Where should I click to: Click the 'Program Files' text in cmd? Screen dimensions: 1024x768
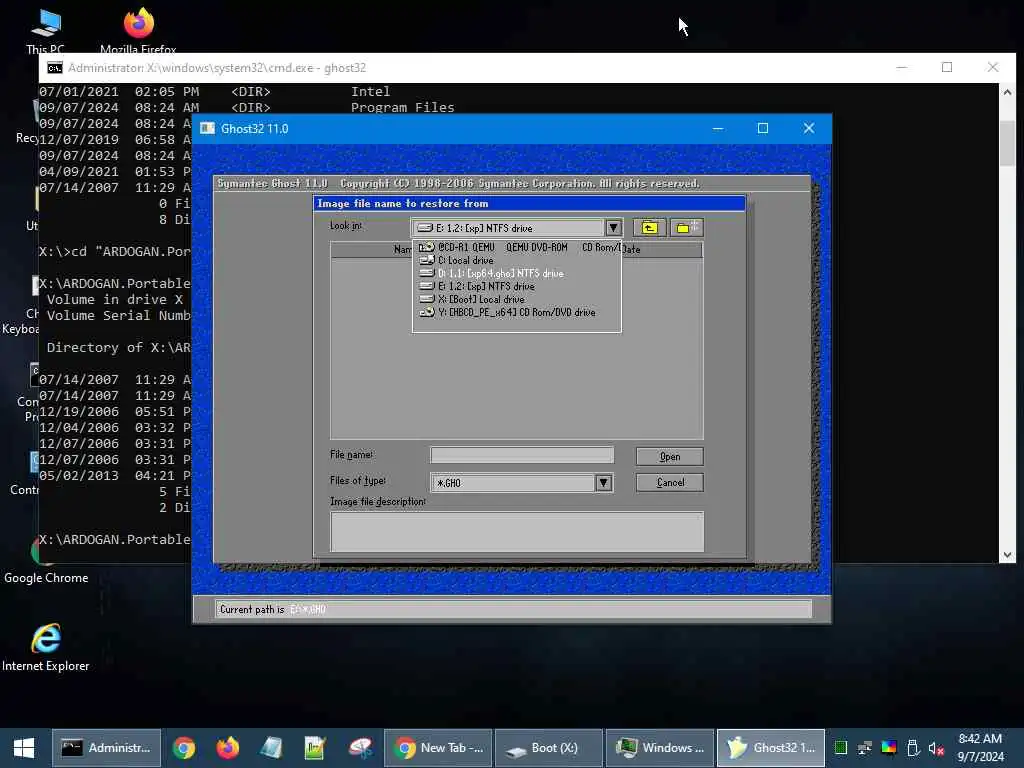[x=402, y=108]
